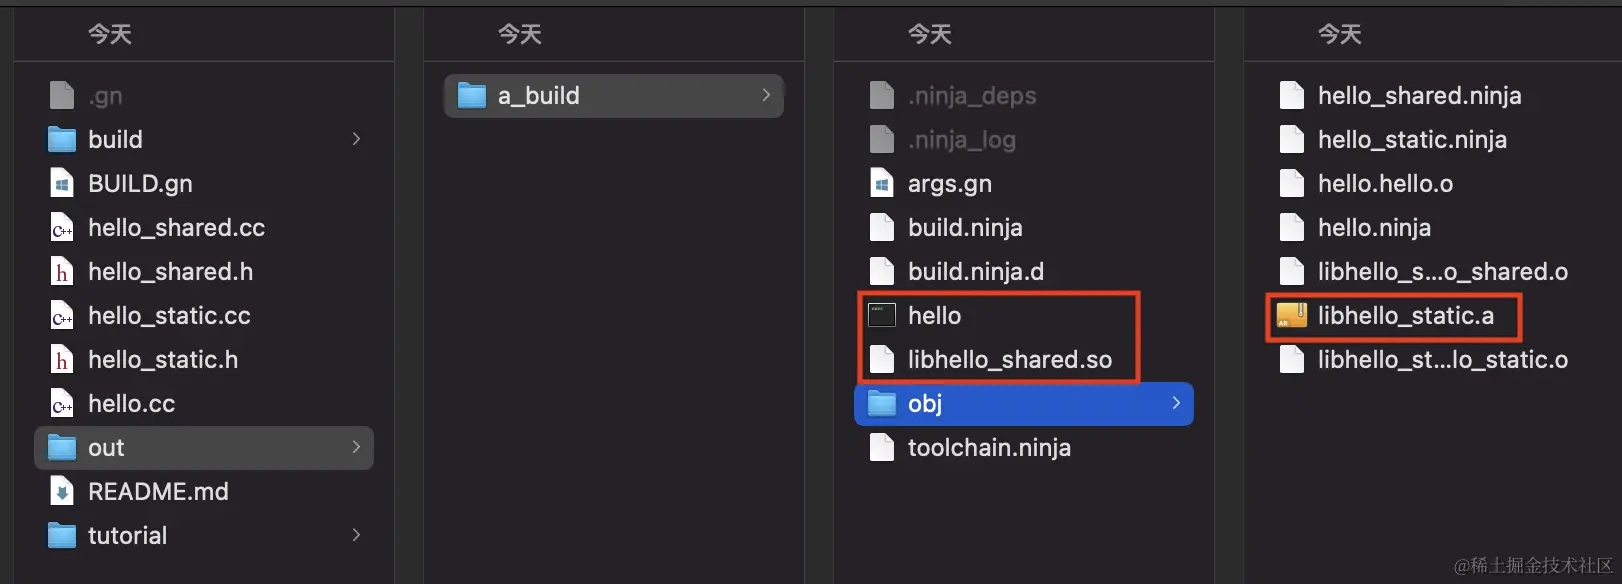Click the header icon beside hello_static.h
This screenshot has width=1622, height=584.
point(61,359)
